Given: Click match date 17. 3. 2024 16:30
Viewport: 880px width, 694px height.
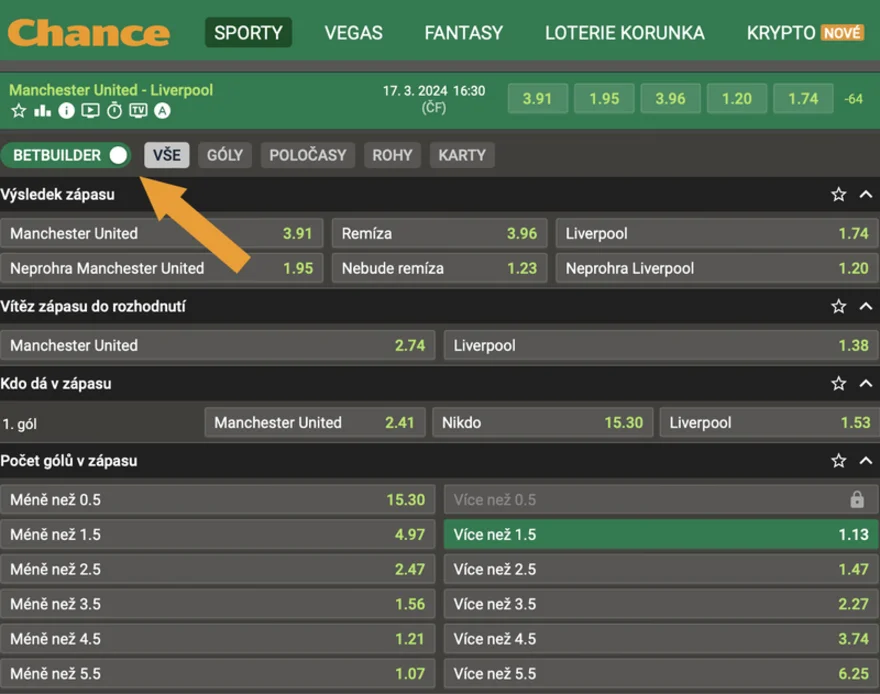Looking at the screenshot, I should pos(434,91).
